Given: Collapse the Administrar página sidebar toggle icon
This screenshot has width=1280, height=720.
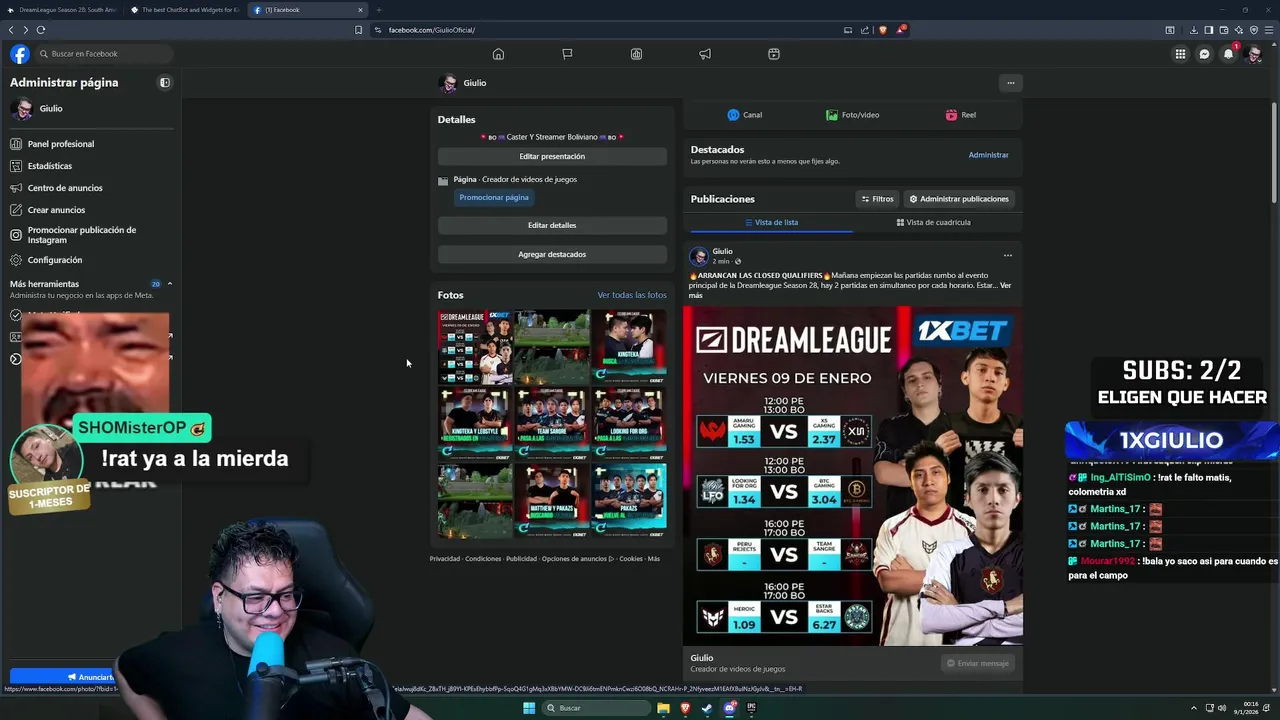Looking at the screenshot, I should click(165, 83).
